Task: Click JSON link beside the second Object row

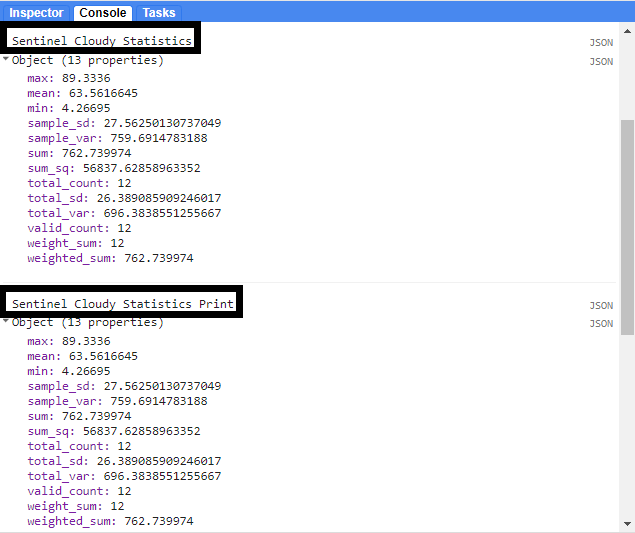Action: tap(600, 324)
